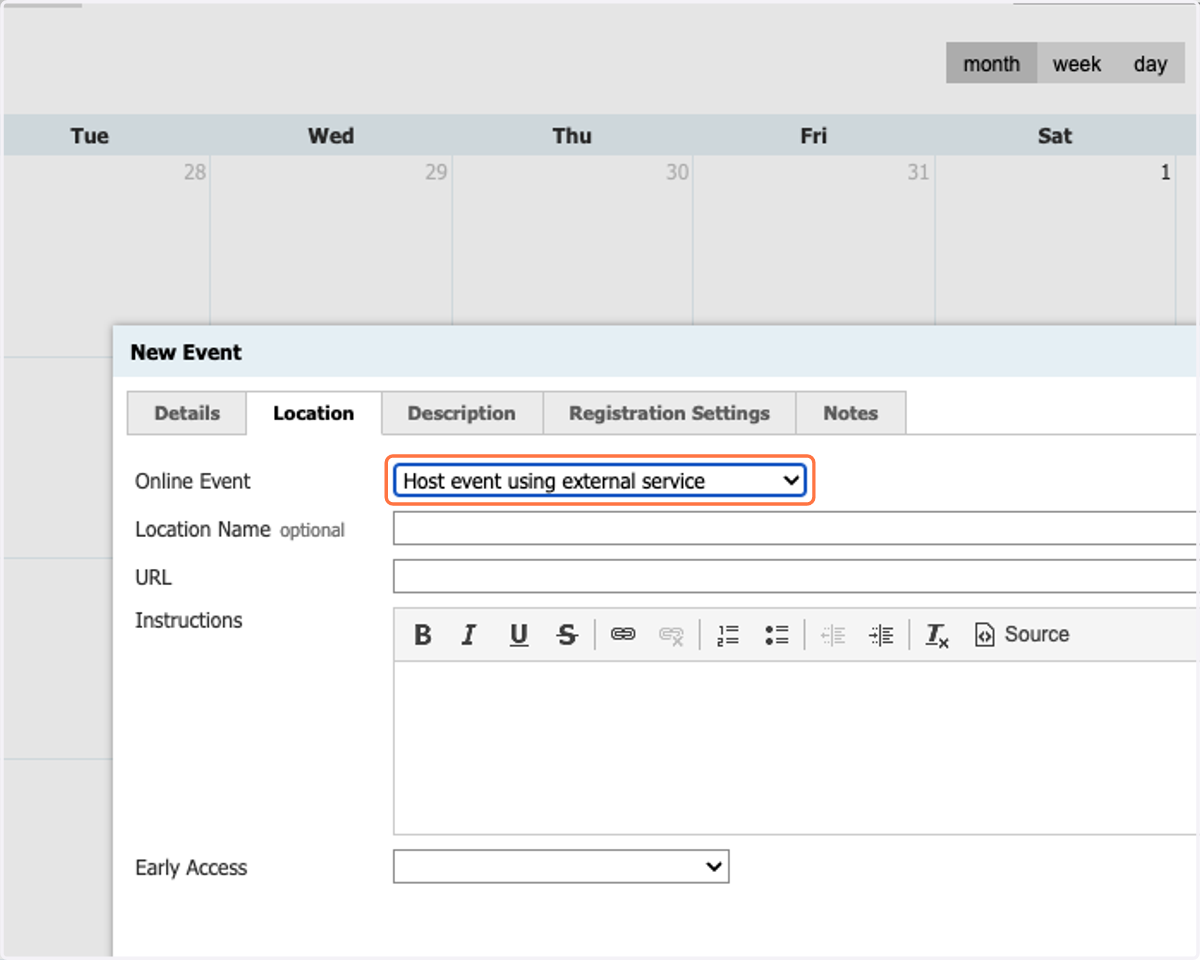1200x960 pixels.
Task: Click the URL input field
Action: (x=795, y=576)
